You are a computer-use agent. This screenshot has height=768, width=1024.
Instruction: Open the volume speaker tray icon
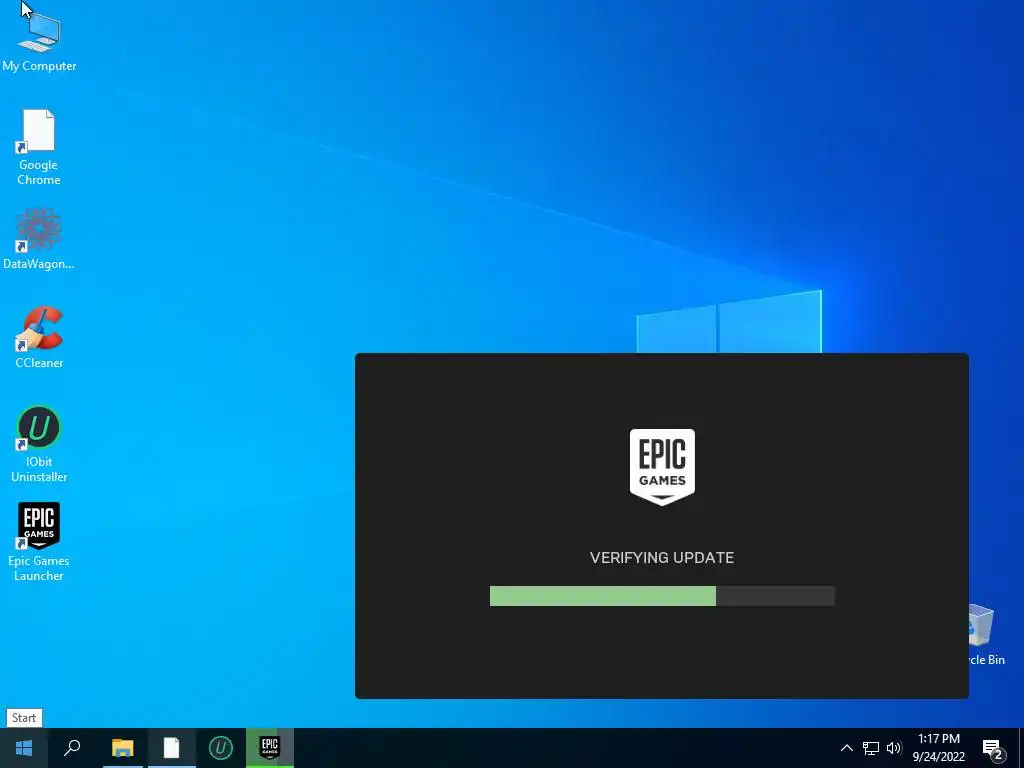pos(894,748)
